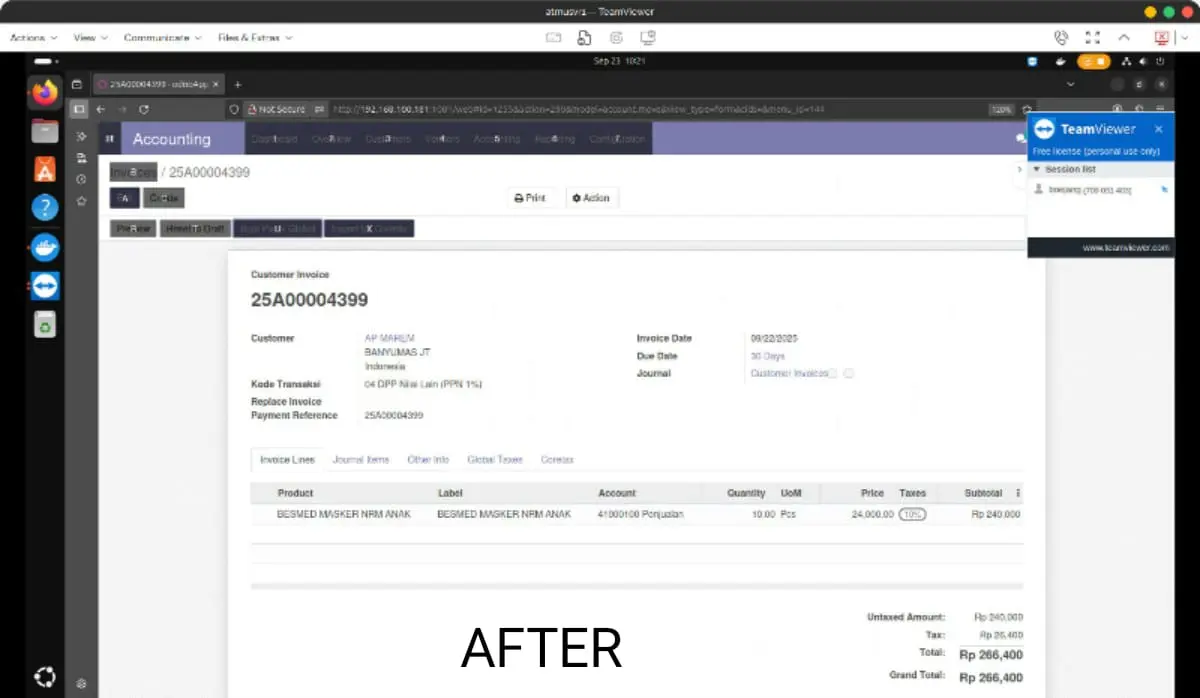
Task: Click the browser reload page icon
Action: coord(144,109)
